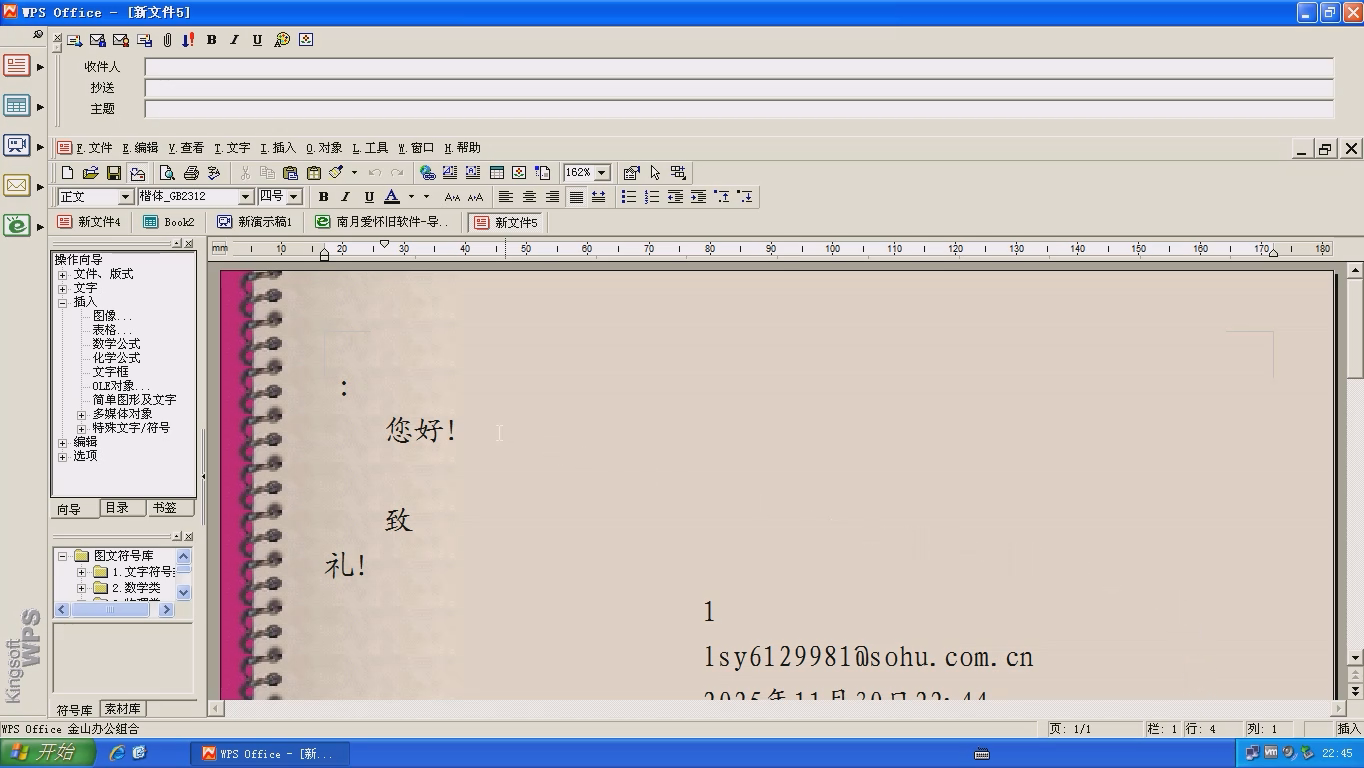This screenshot has width=1364, height=768.
Task: Open the spreadsheet module icon in left sidebar
Action: (x=16, y=106)
